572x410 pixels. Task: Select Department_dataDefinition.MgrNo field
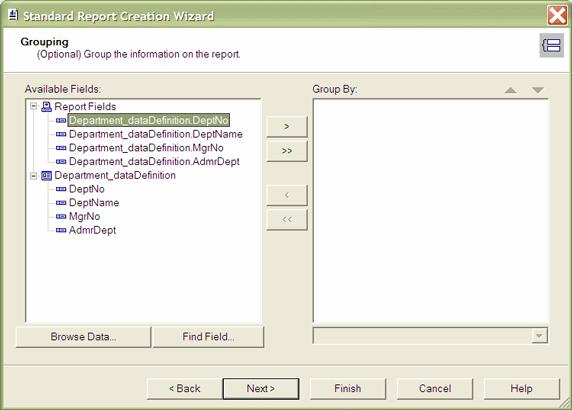[x=146, y=148]
